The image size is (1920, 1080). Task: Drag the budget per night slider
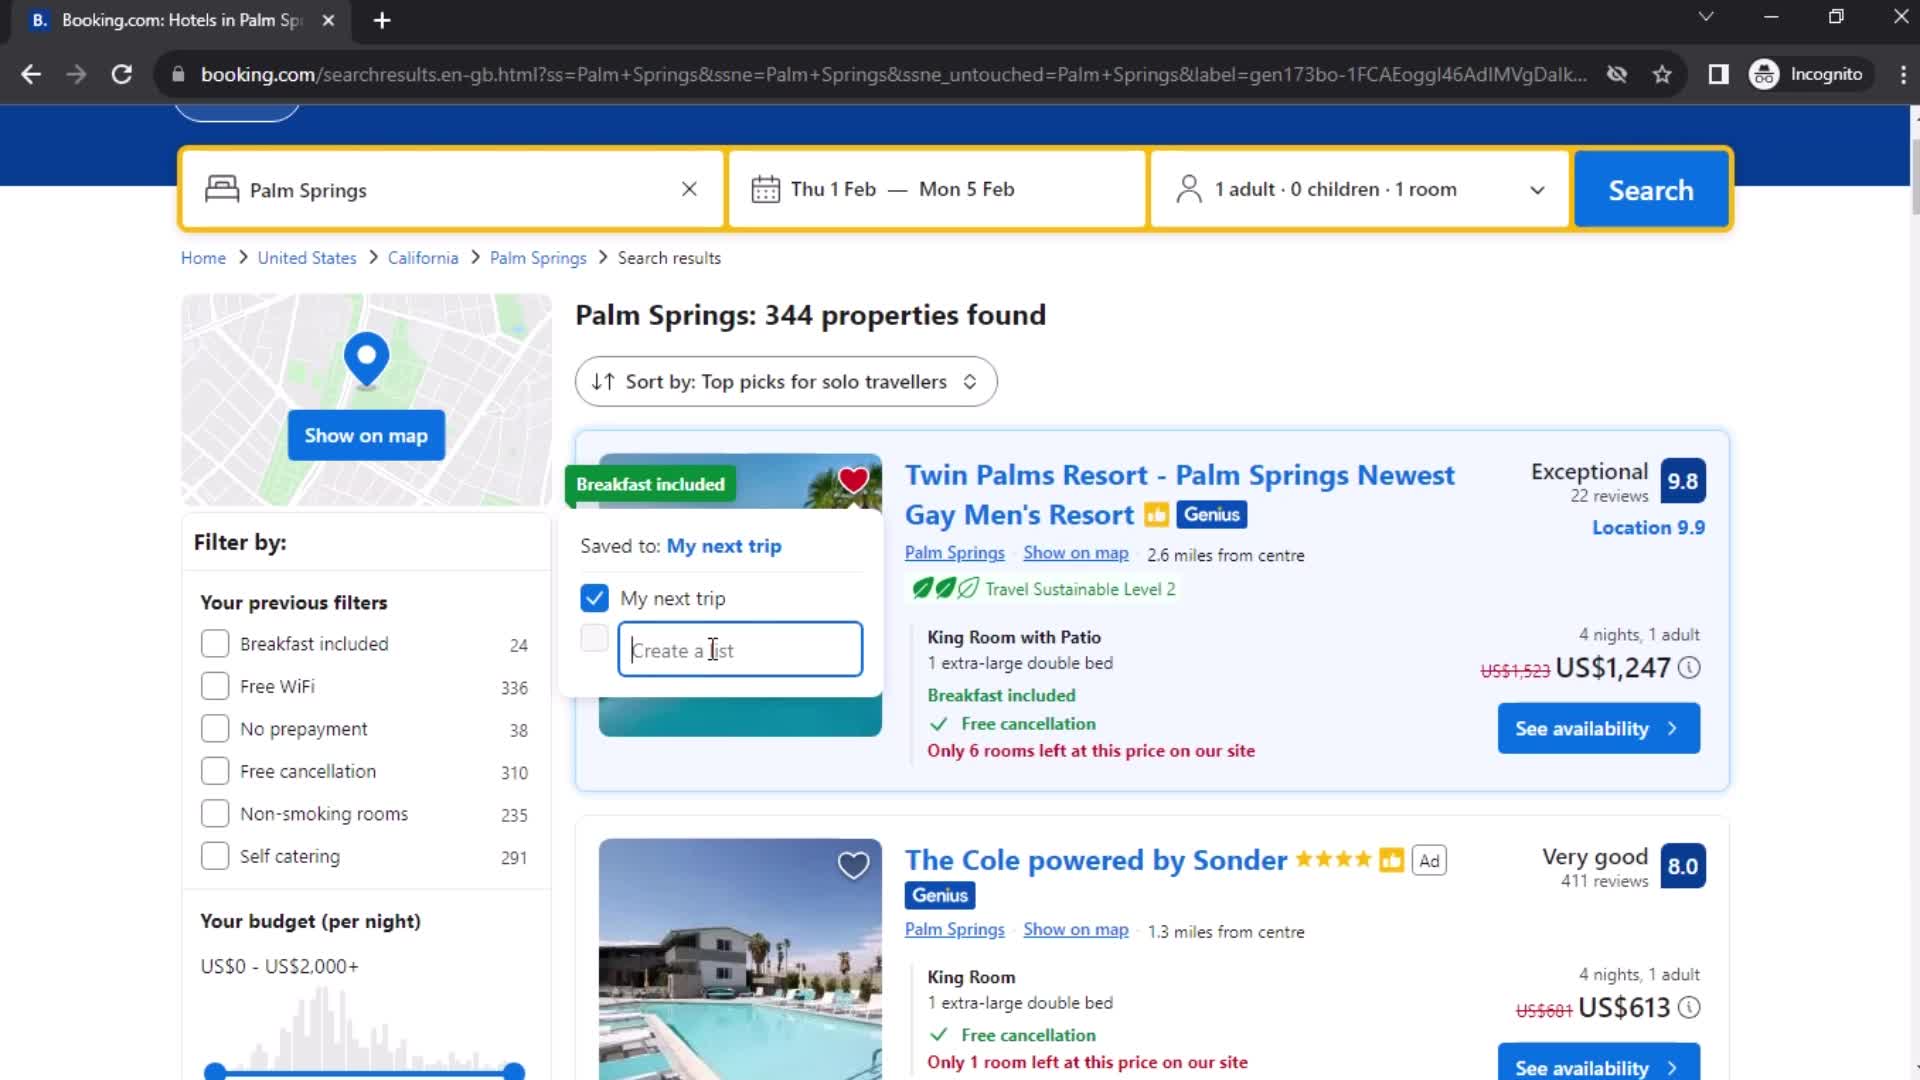(215, 1071)
